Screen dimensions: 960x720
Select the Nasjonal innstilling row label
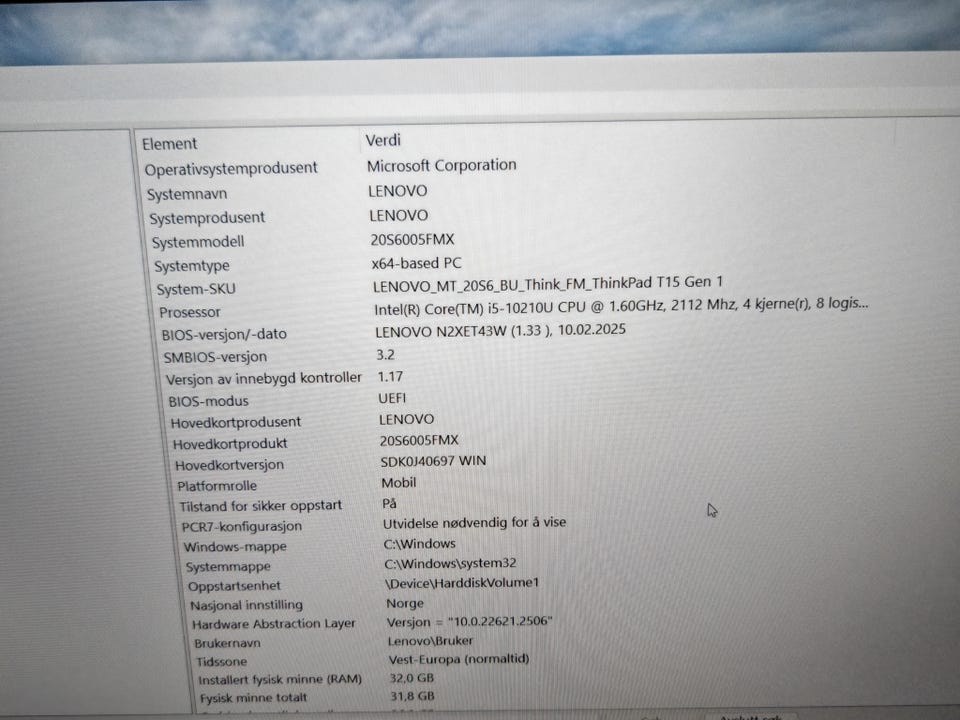coord(246,605)
